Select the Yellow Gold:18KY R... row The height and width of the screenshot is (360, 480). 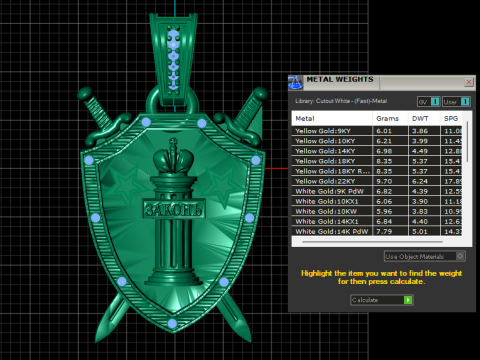click(x=377, y=171)
